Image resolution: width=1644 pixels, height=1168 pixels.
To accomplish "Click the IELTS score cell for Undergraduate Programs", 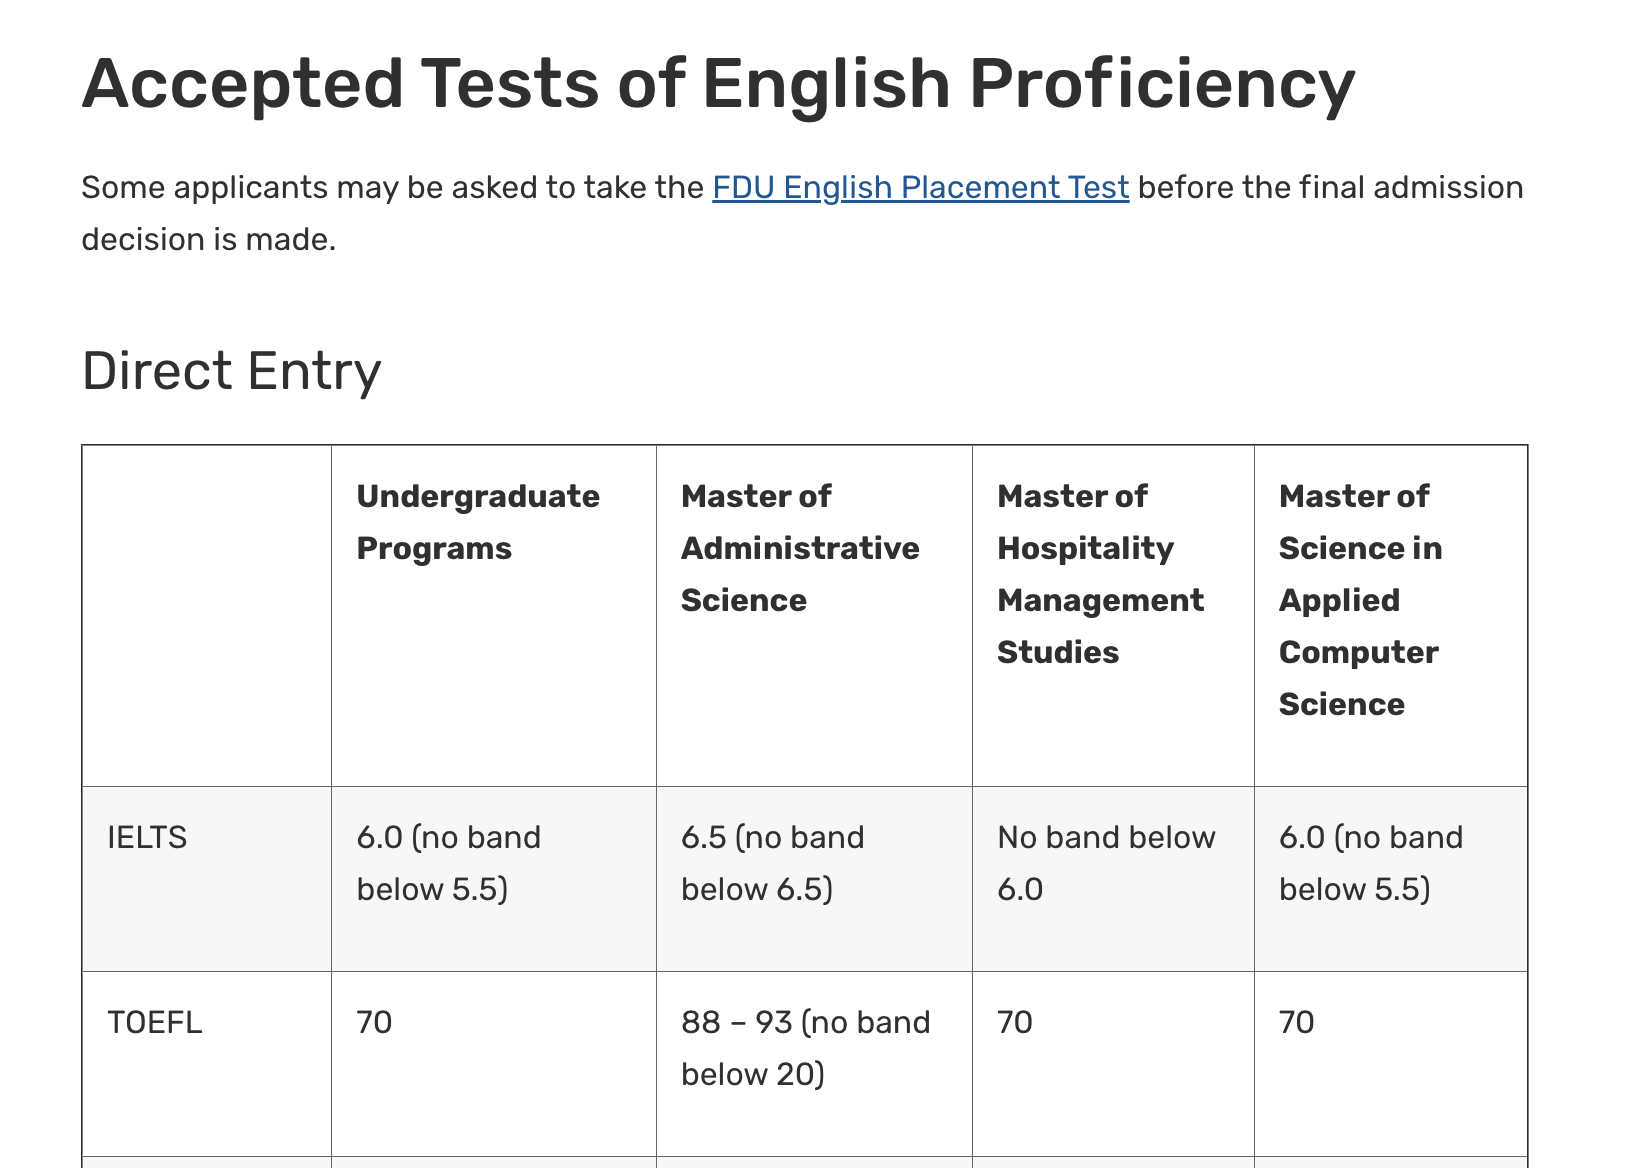I will [448, 863].
